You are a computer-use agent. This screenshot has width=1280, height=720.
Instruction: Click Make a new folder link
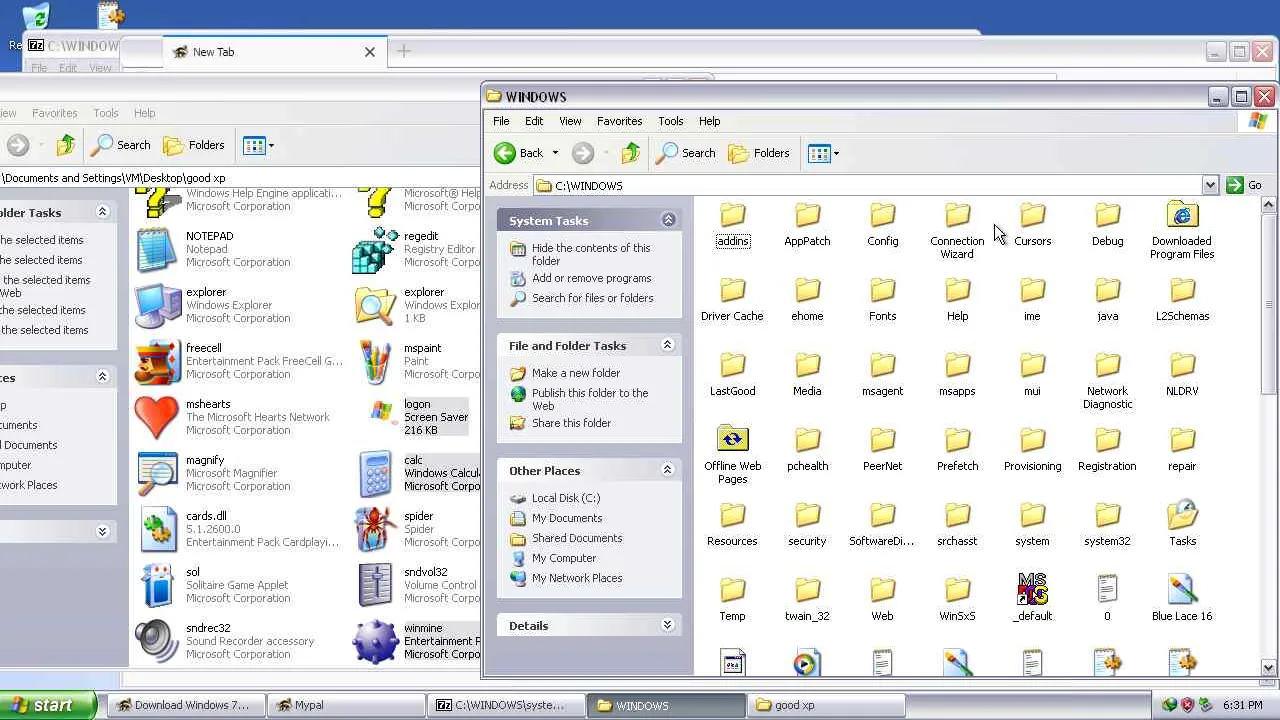coord(576,373)
